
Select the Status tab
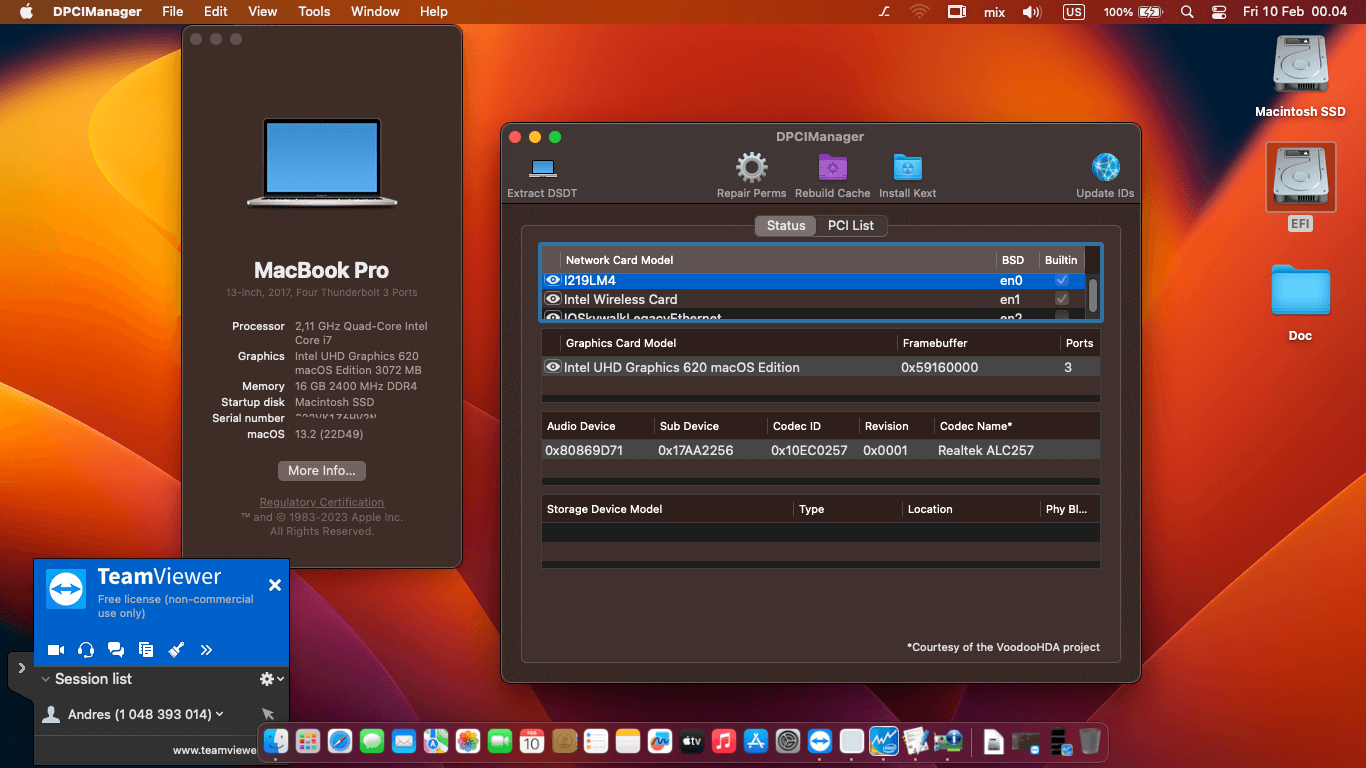pos(786,225)
